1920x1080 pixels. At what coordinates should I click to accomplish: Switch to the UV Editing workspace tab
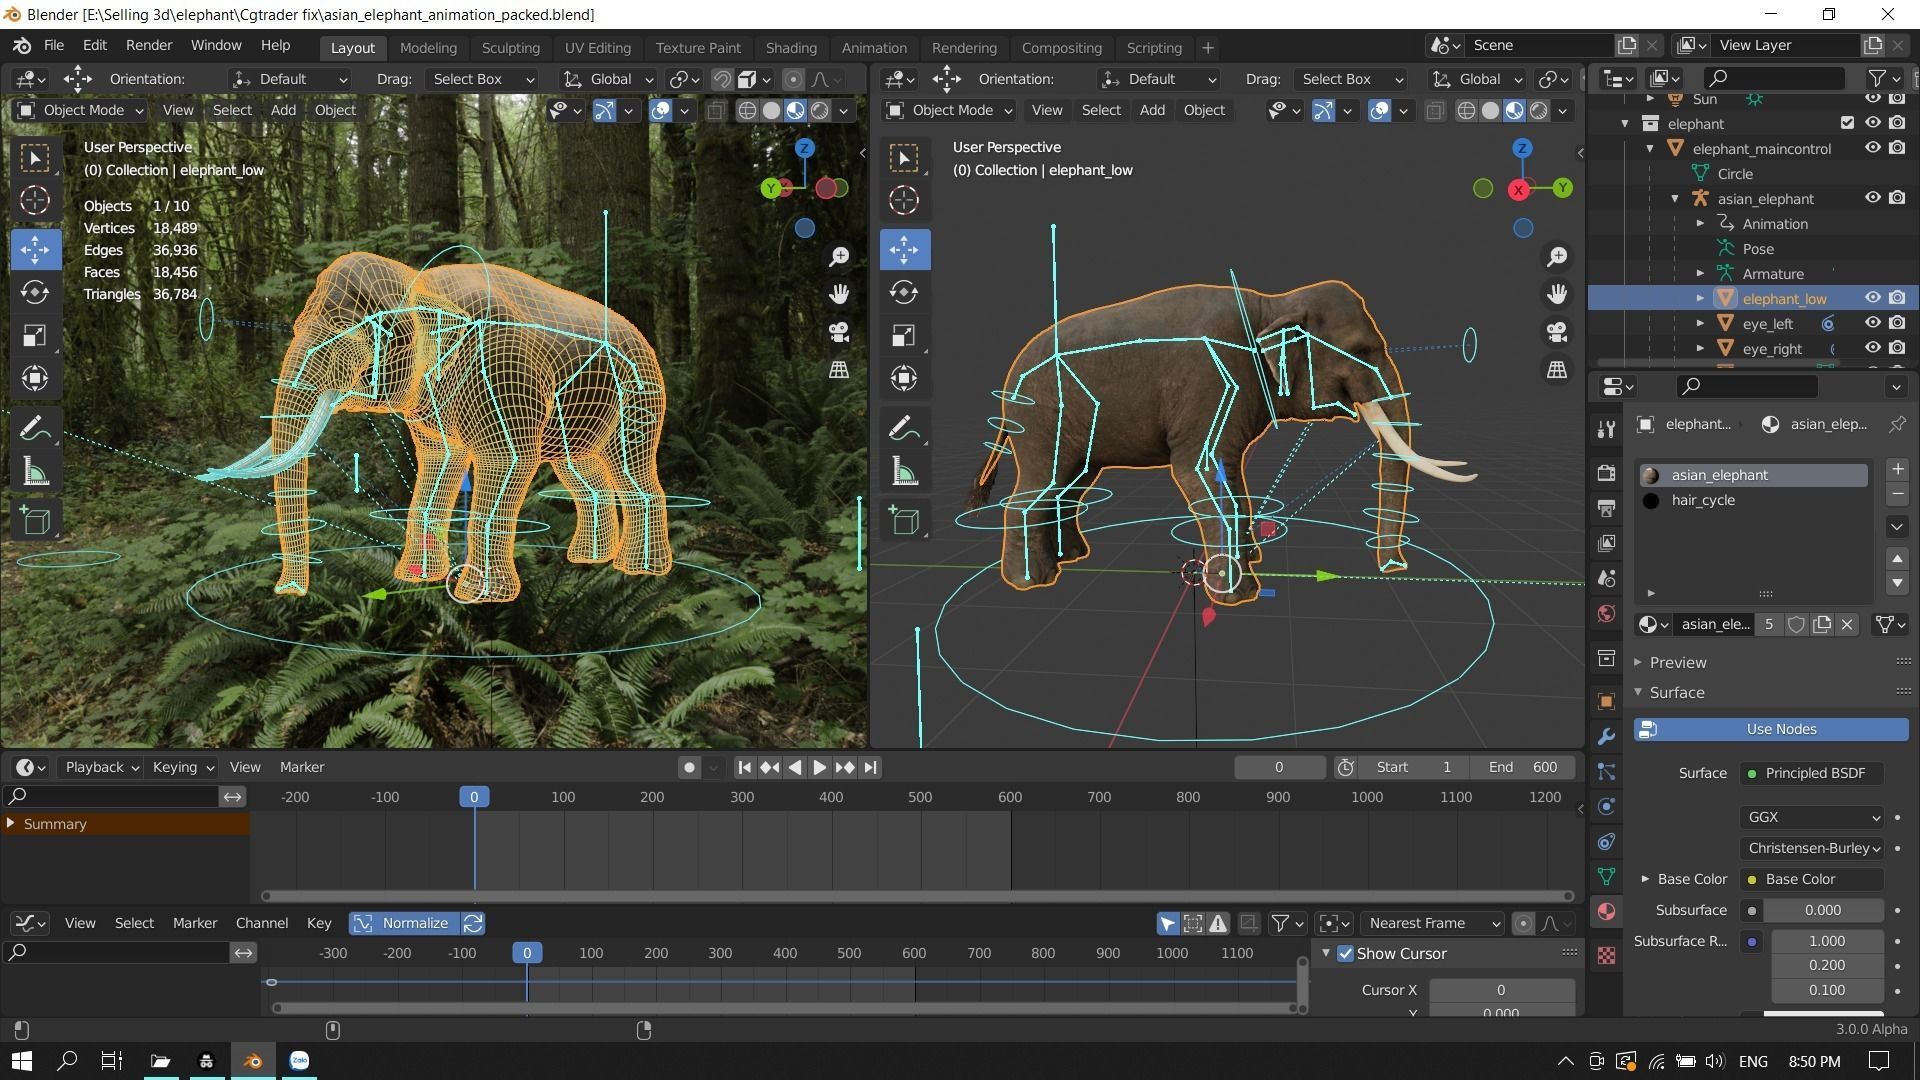tap(597, 47)
